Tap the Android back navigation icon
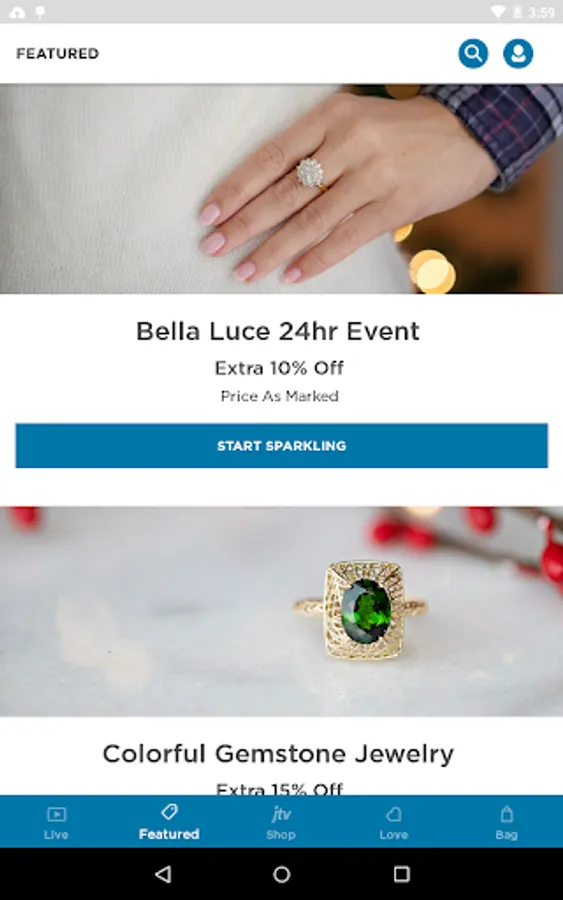563x900 pixels. point(164,874)
